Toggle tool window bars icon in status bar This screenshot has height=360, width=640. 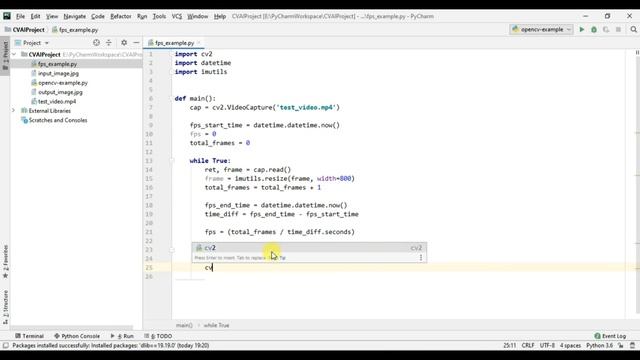pyautogui.click(x=5, y=345)
